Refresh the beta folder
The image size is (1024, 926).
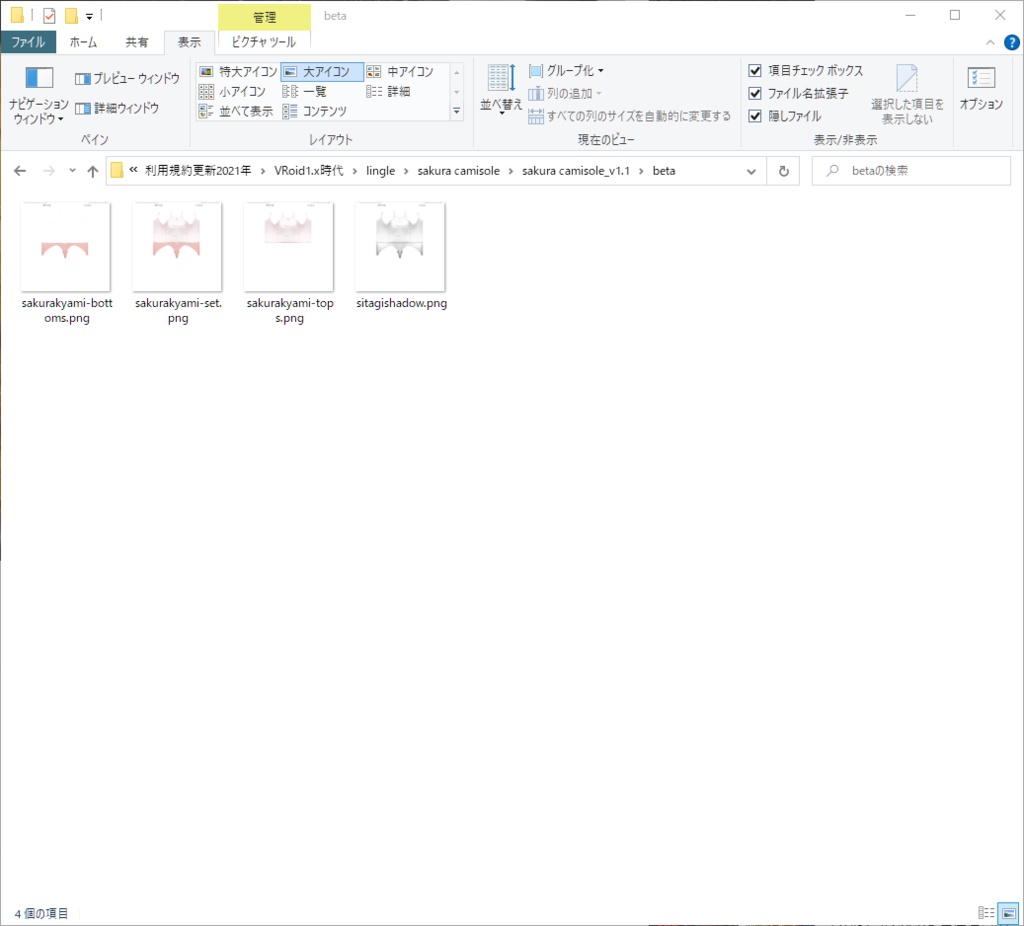tap(784, 172)
